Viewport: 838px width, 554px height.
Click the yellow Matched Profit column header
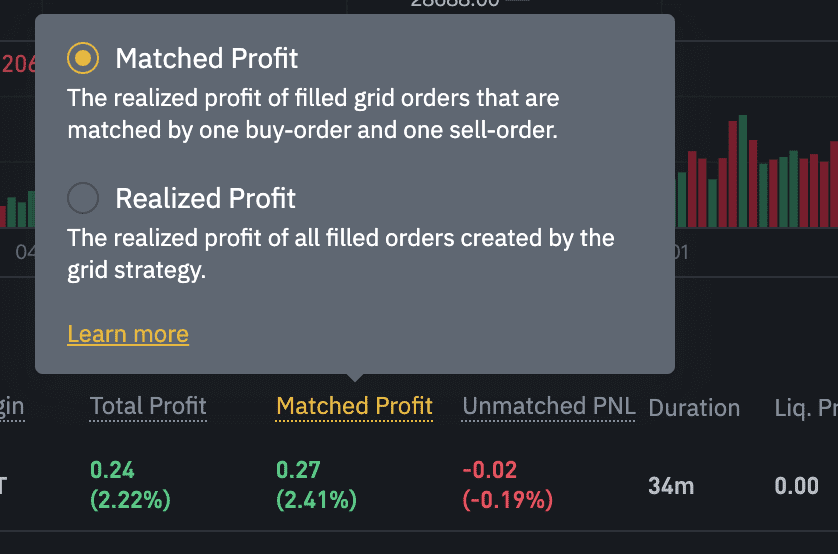click(354, 406)
